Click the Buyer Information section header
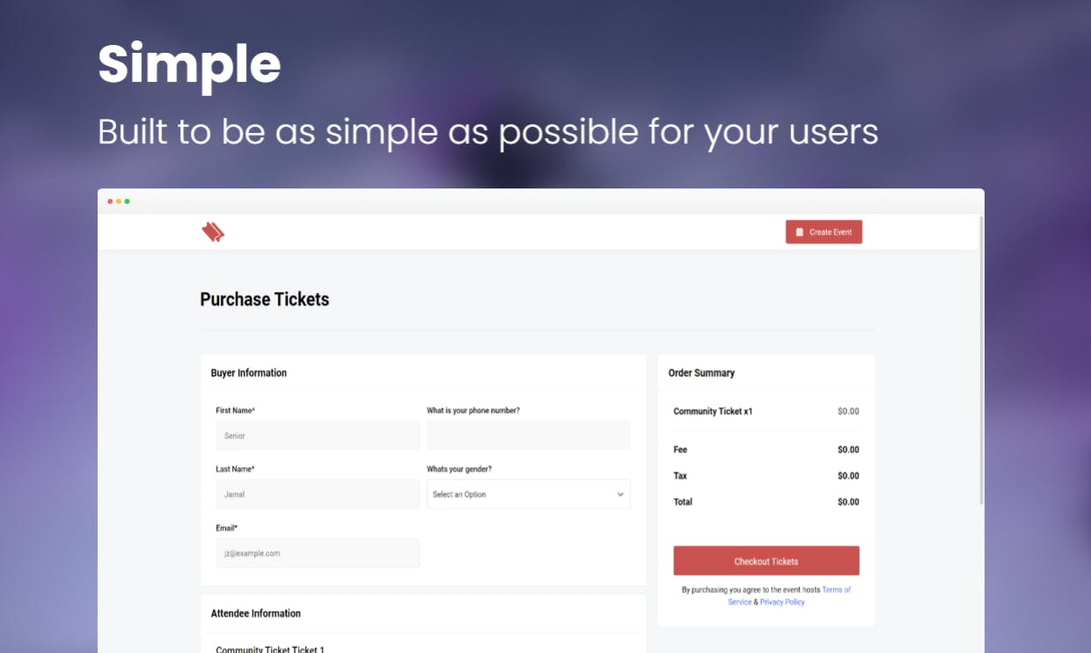 pos(249,373)
